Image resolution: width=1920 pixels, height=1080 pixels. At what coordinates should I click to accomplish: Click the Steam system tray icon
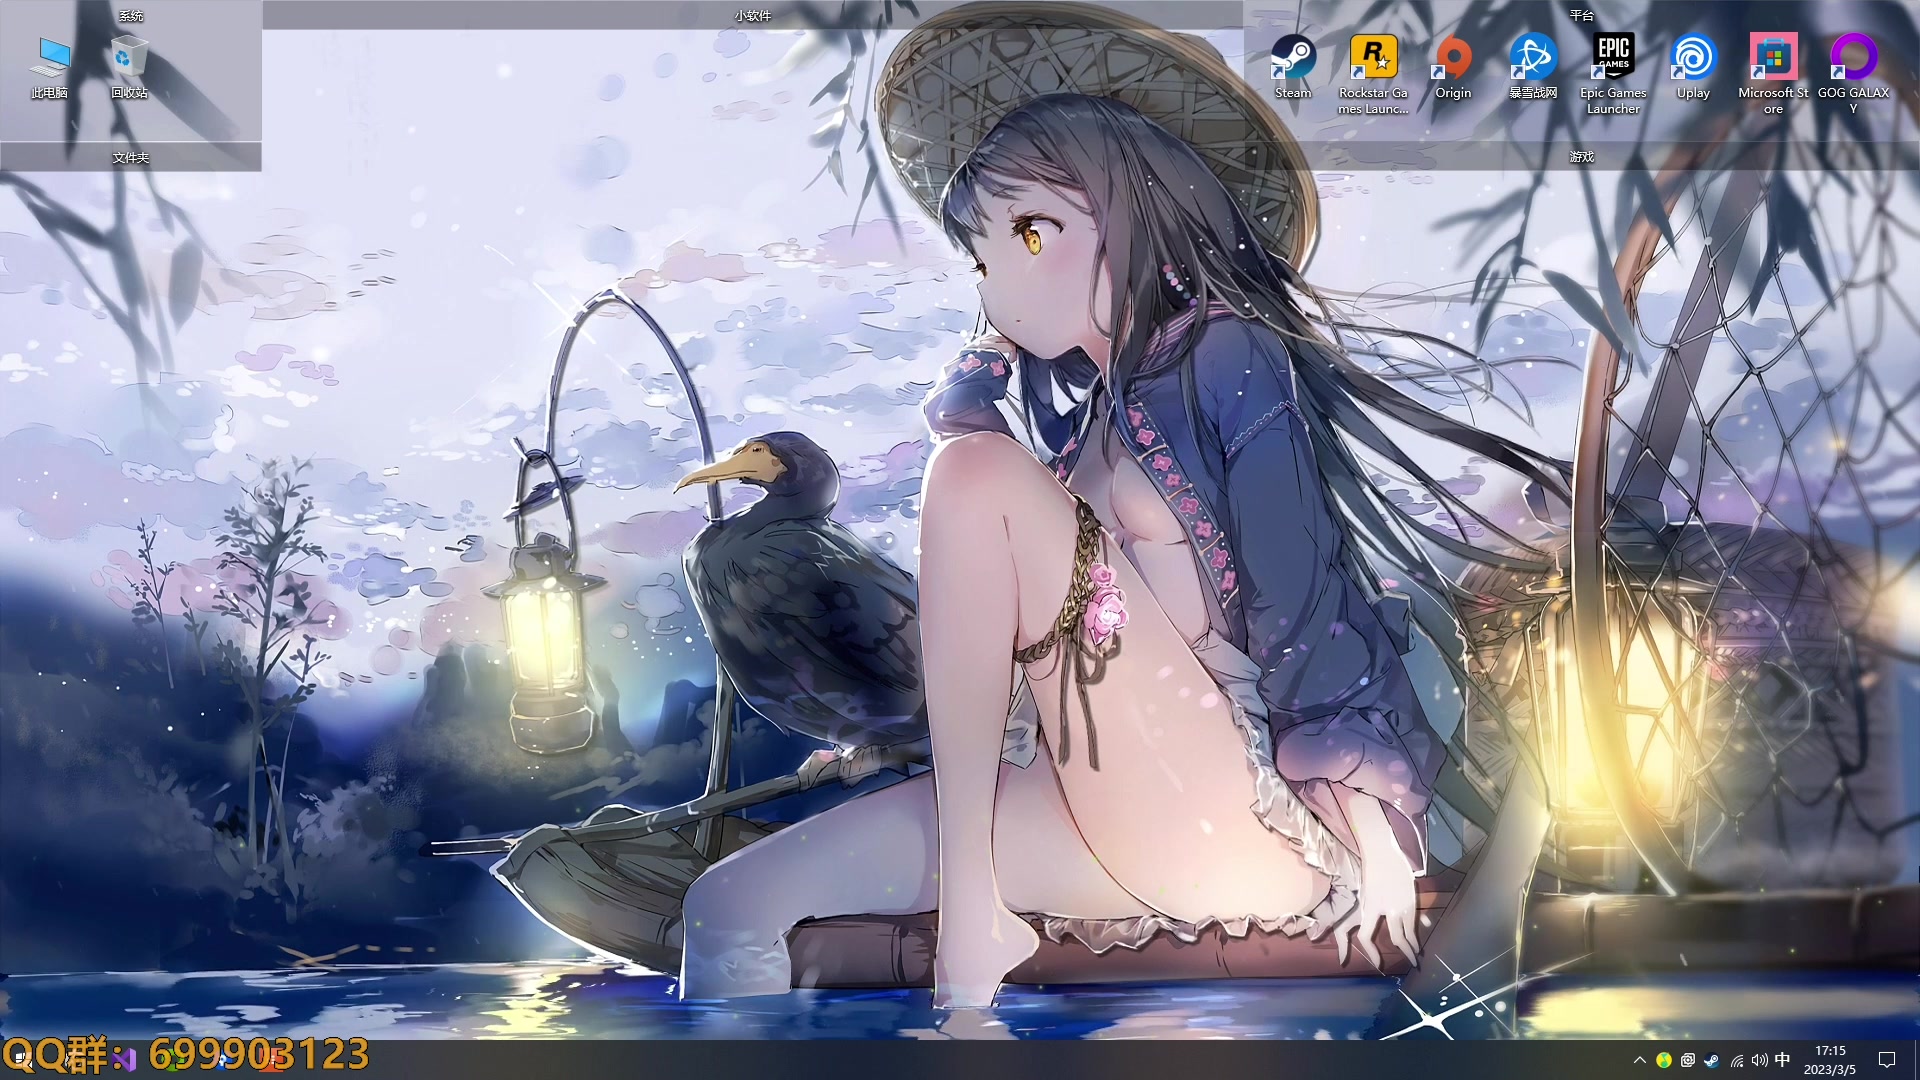pos(1712,1060)
